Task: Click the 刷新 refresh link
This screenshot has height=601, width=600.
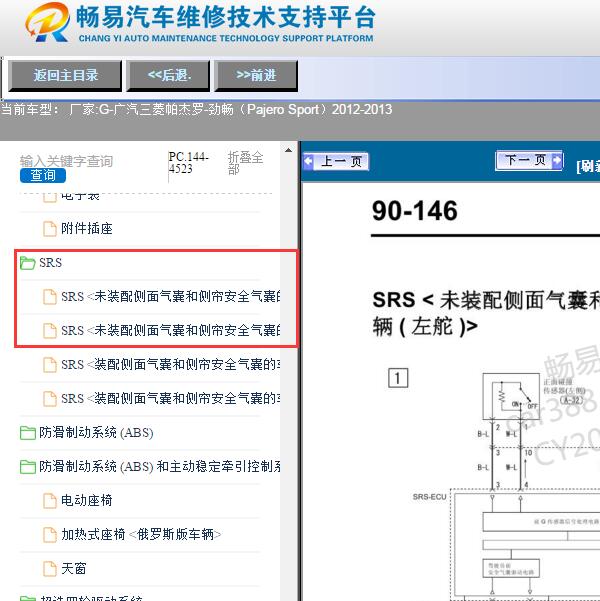Action: [x=588, y=166]
